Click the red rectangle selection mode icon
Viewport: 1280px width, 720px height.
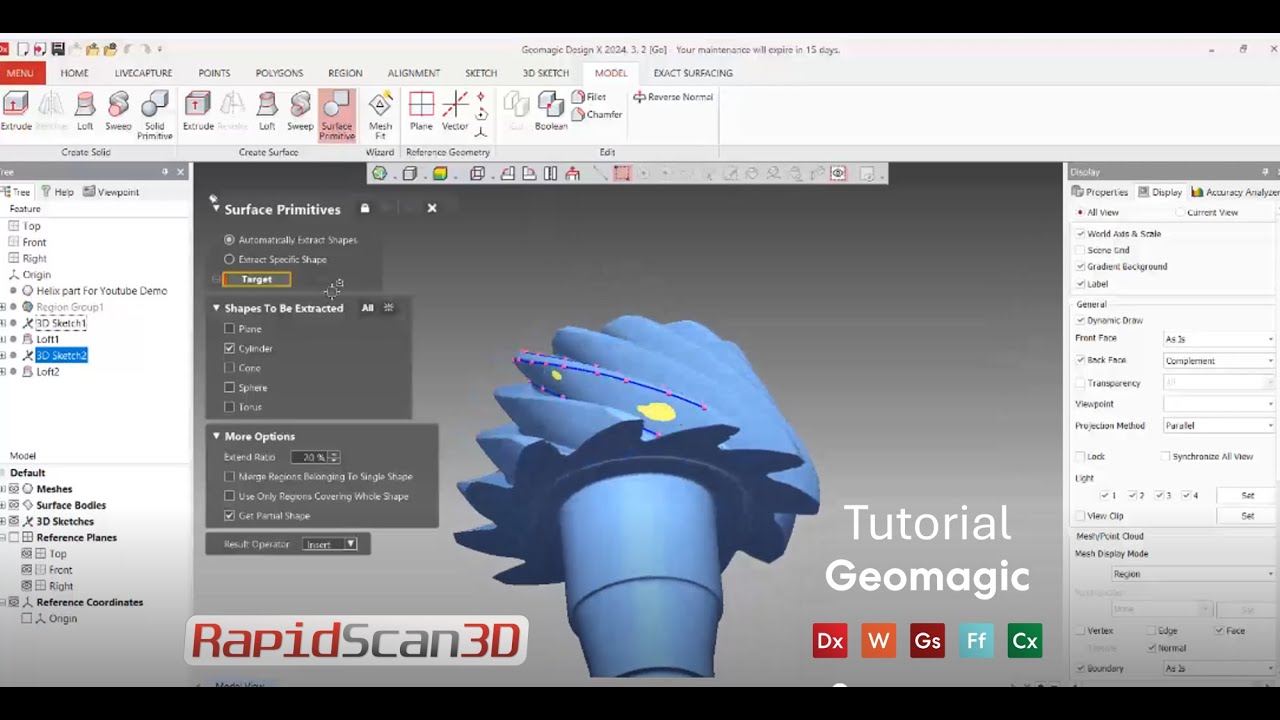coord(622,174)
